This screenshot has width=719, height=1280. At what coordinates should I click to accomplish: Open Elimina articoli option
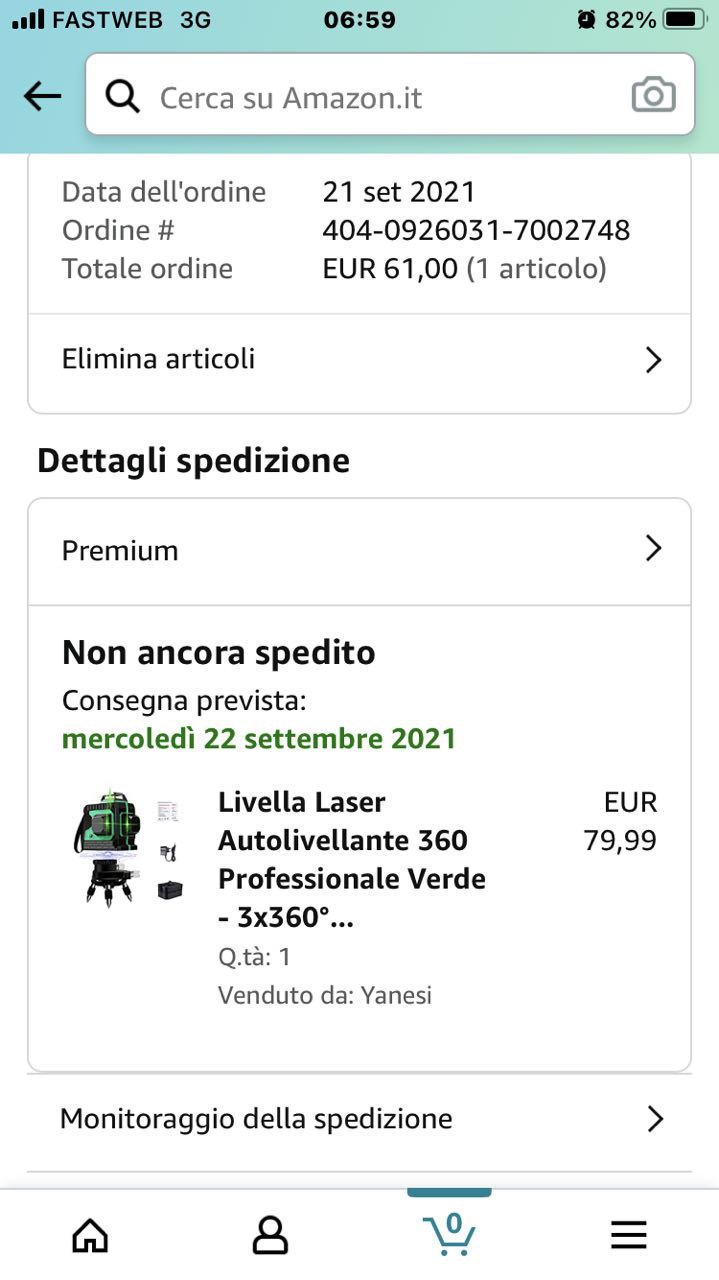[x=159, y=359]
